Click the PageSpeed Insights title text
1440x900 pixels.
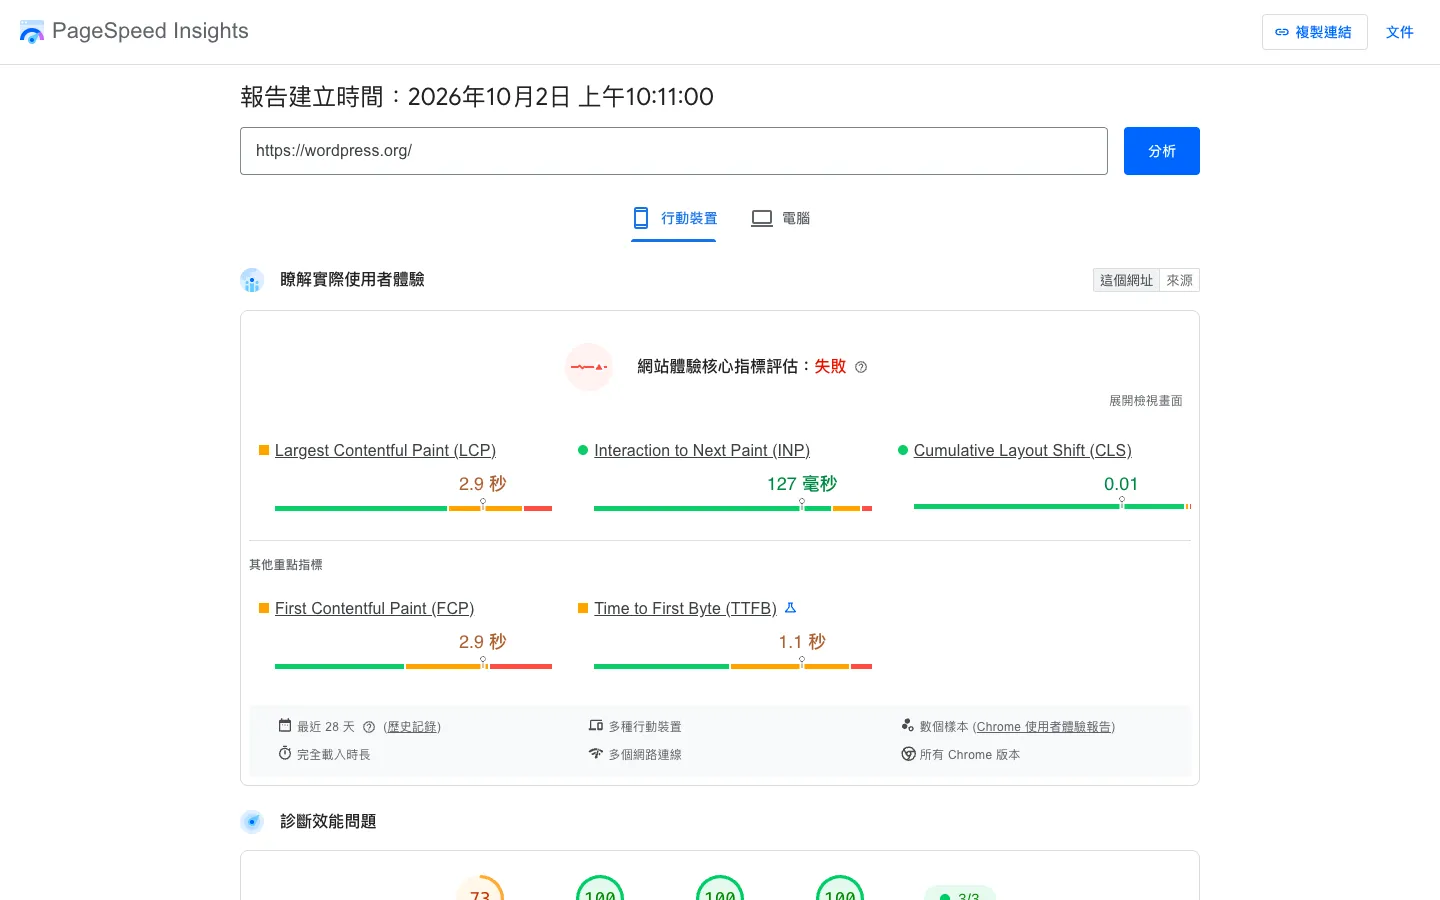click(x=150, y=31)
